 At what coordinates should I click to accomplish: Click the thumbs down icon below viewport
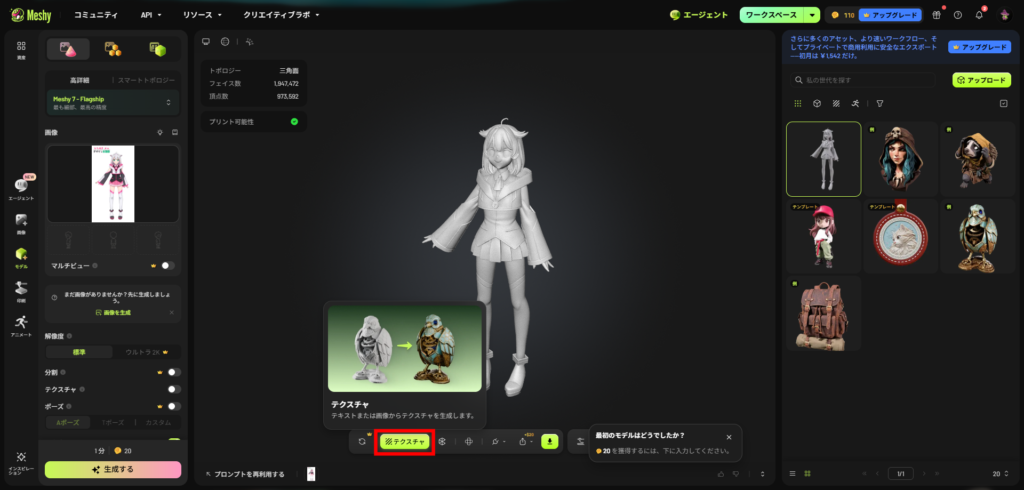(736, 474)
